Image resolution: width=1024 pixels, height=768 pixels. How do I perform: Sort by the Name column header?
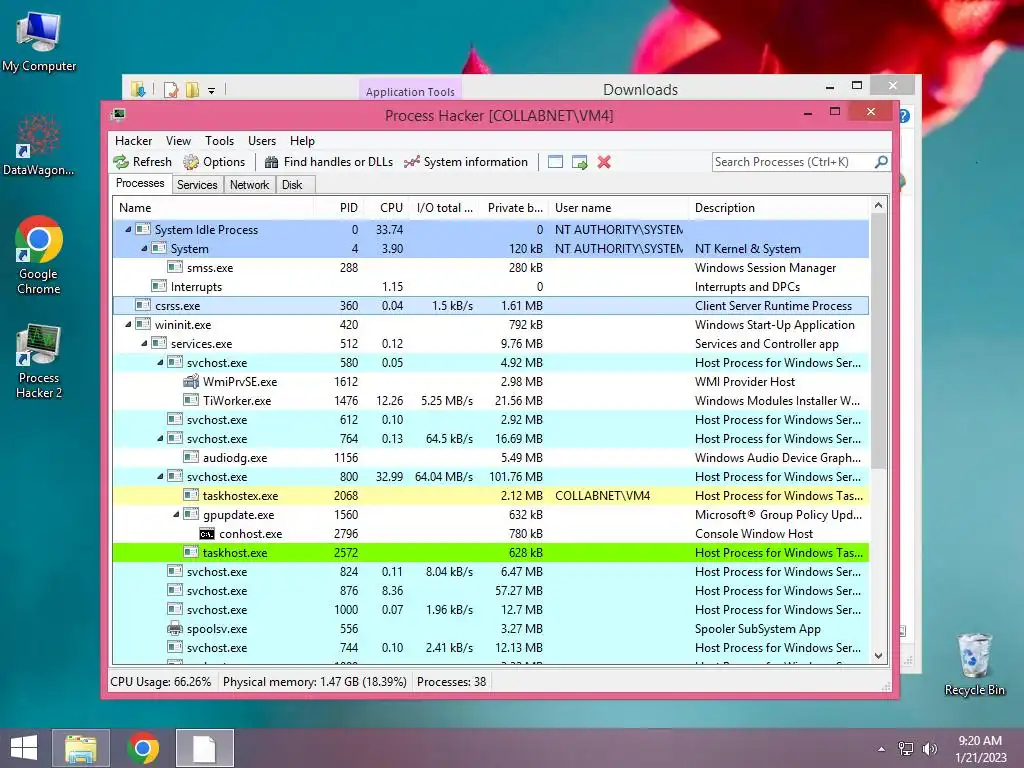tap(213, 208)
